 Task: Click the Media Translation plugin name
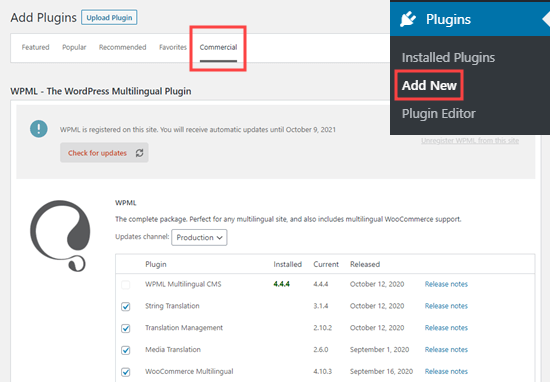point(173,349)
